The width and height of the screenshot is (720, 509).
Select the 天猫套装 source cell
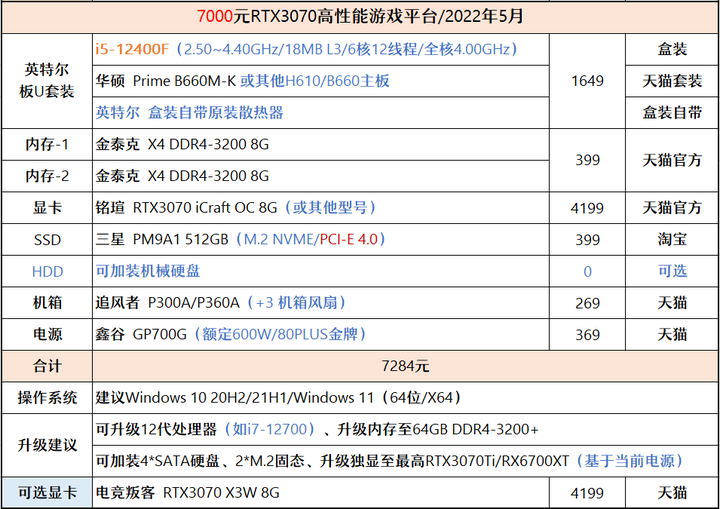pos(672,81)
